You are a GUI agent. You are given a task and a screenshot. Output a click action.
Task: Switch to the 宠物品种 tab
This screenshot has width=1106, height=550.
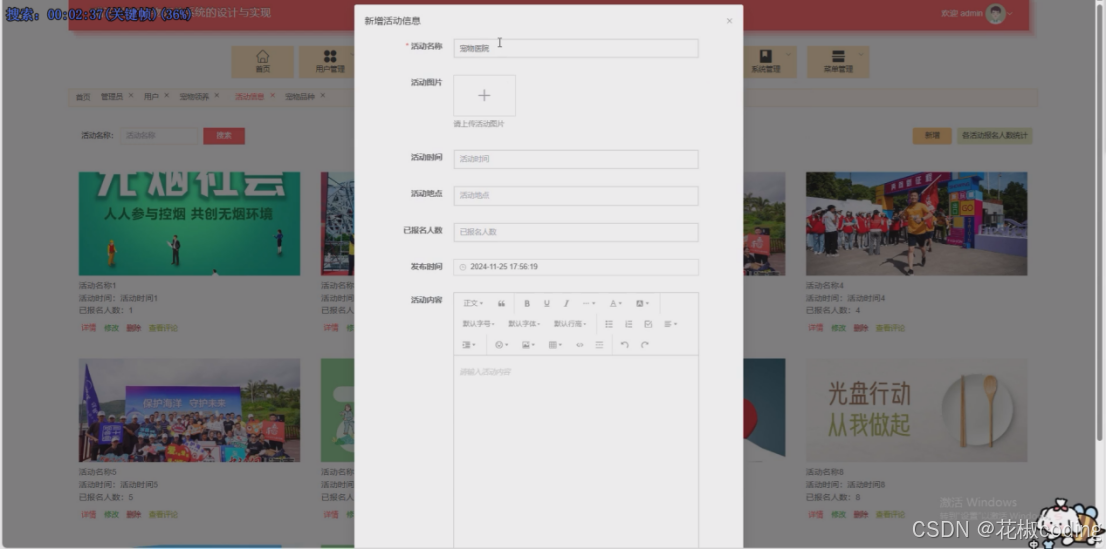[x=300, y=97]
